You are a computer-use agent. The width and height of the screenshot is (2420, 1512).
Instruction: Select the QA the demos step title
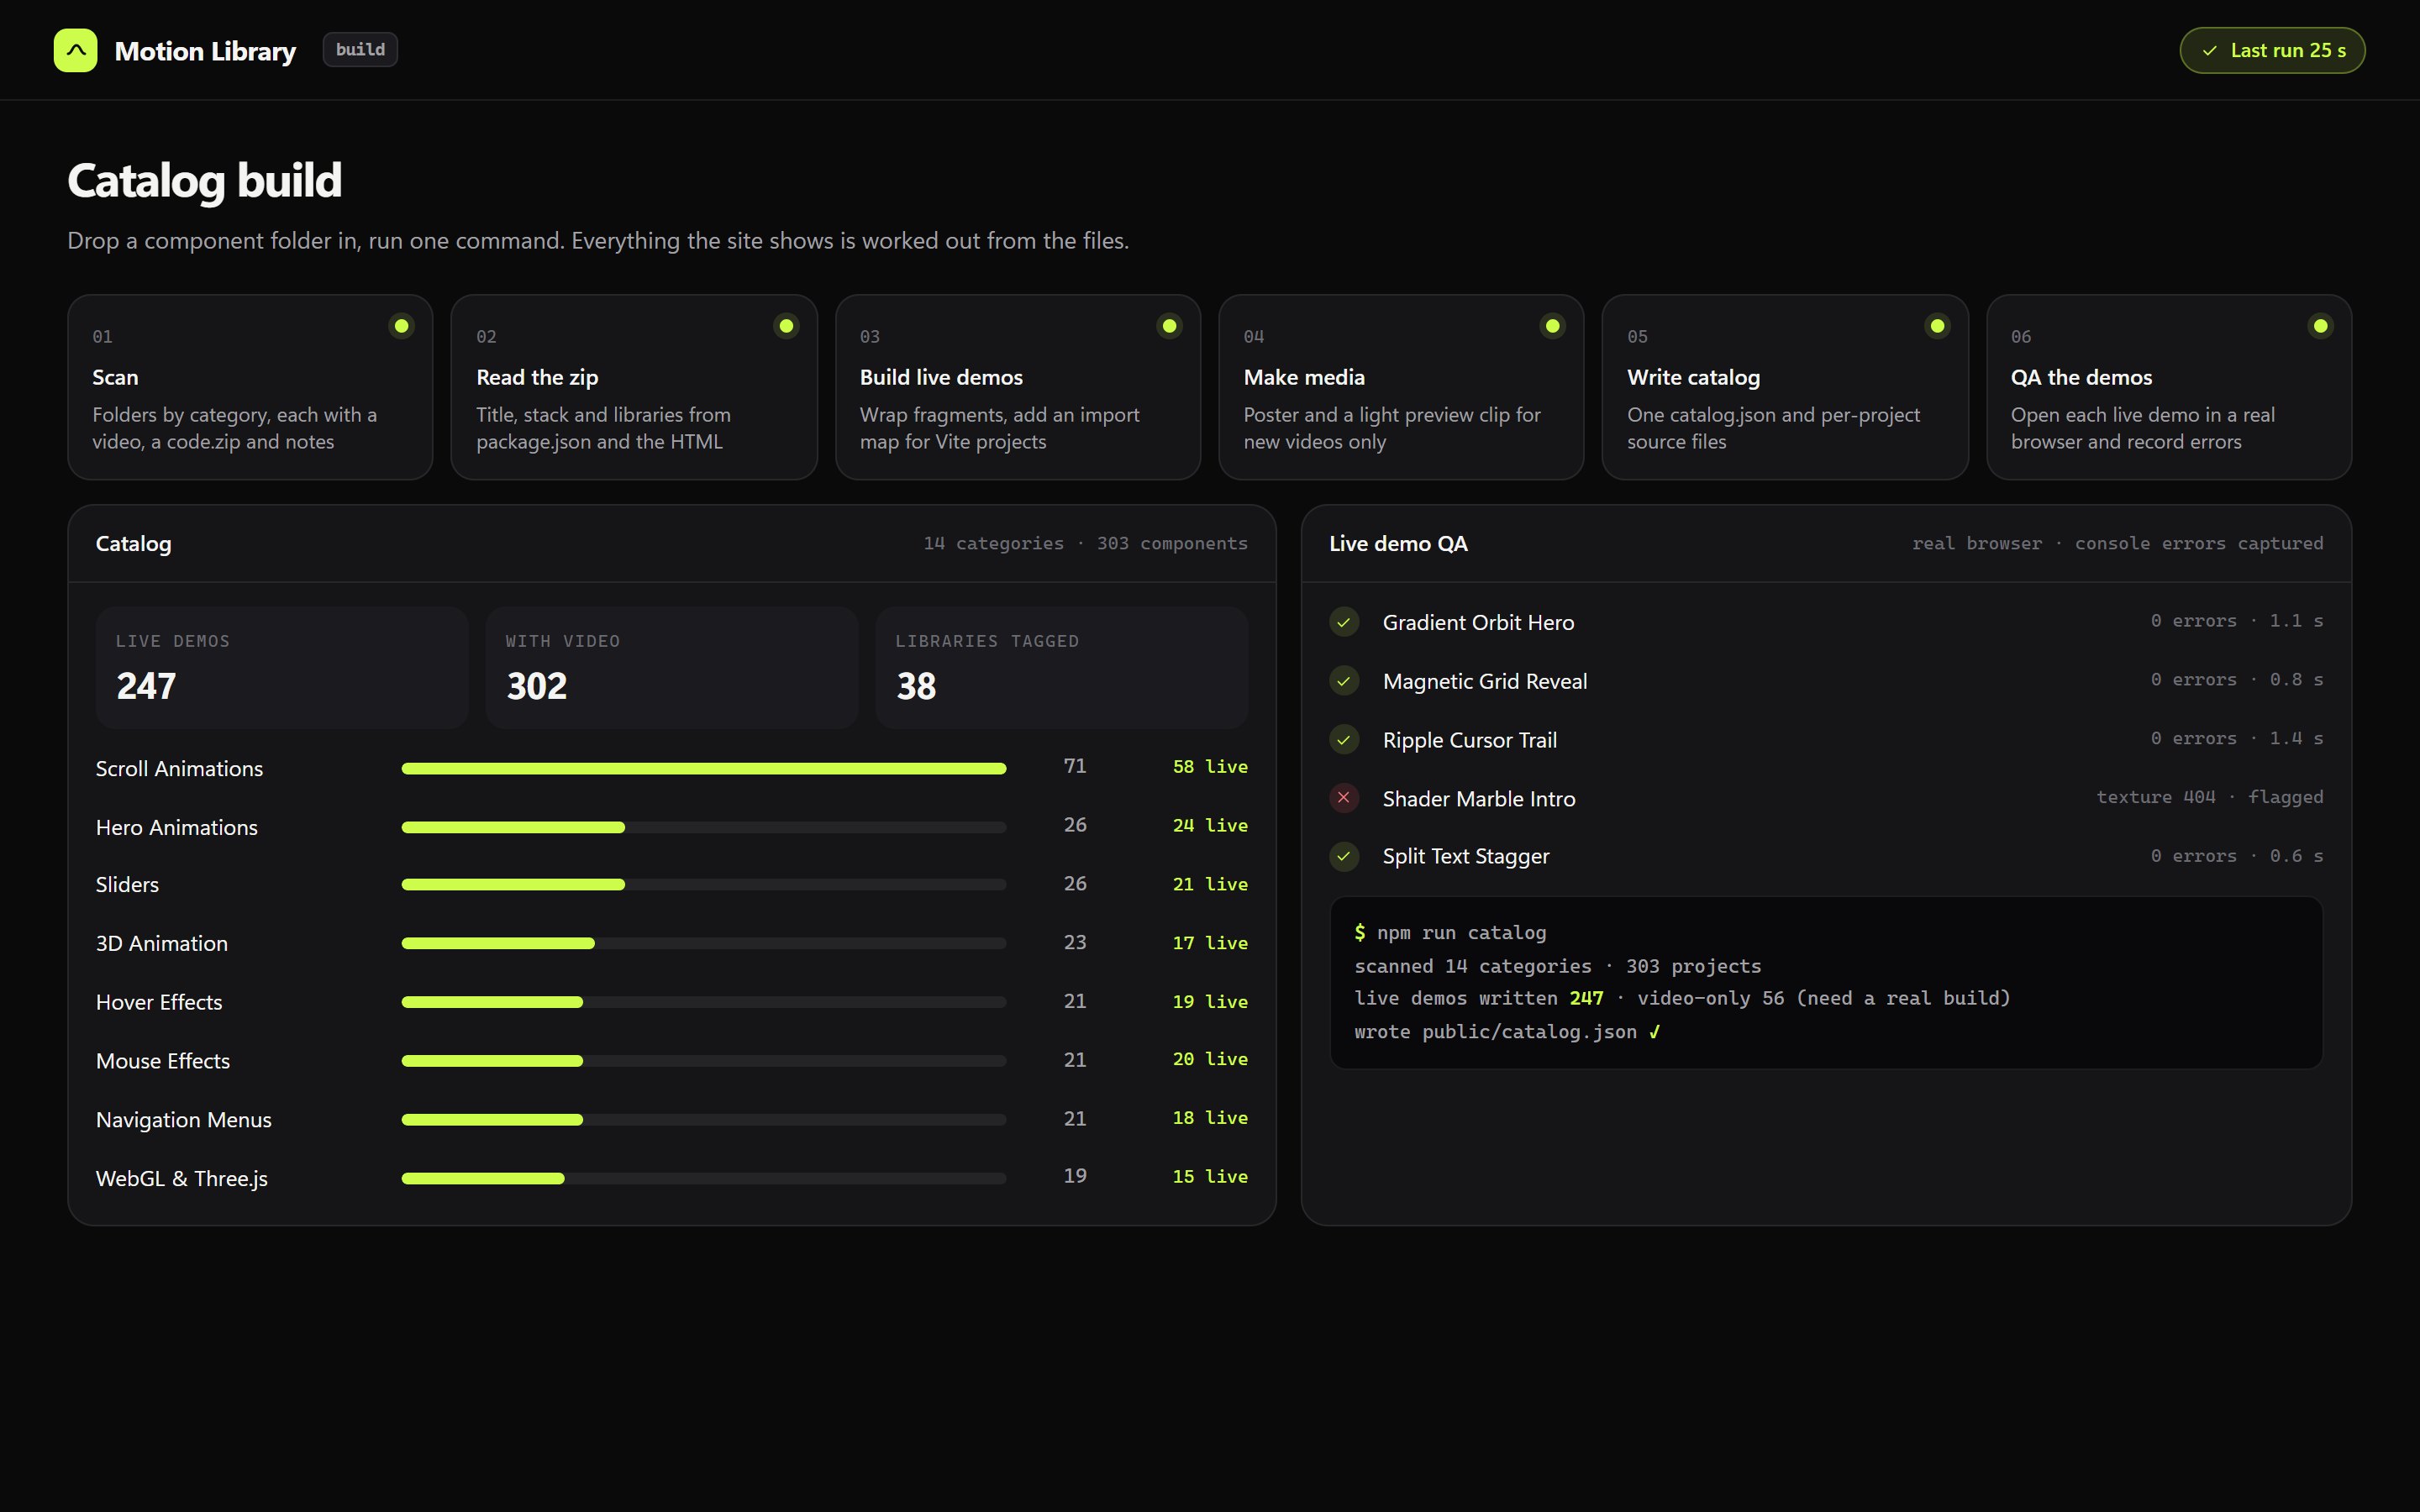click(2081, 377)
